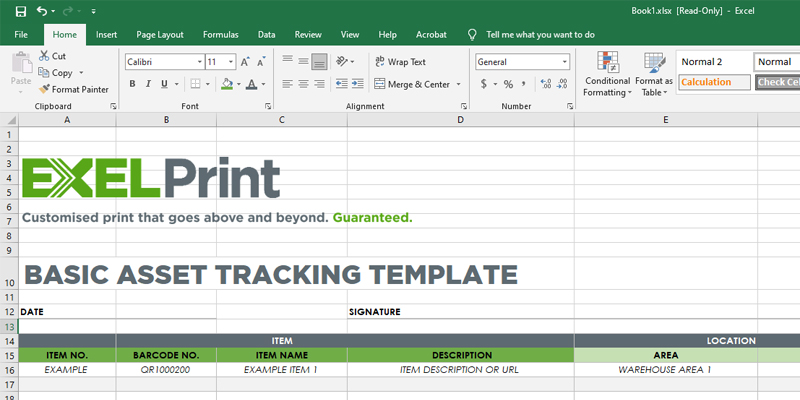The height and width of the screenshot is (400, 800).
Task: Toggle the Wrap Text button
Action: 400,62
